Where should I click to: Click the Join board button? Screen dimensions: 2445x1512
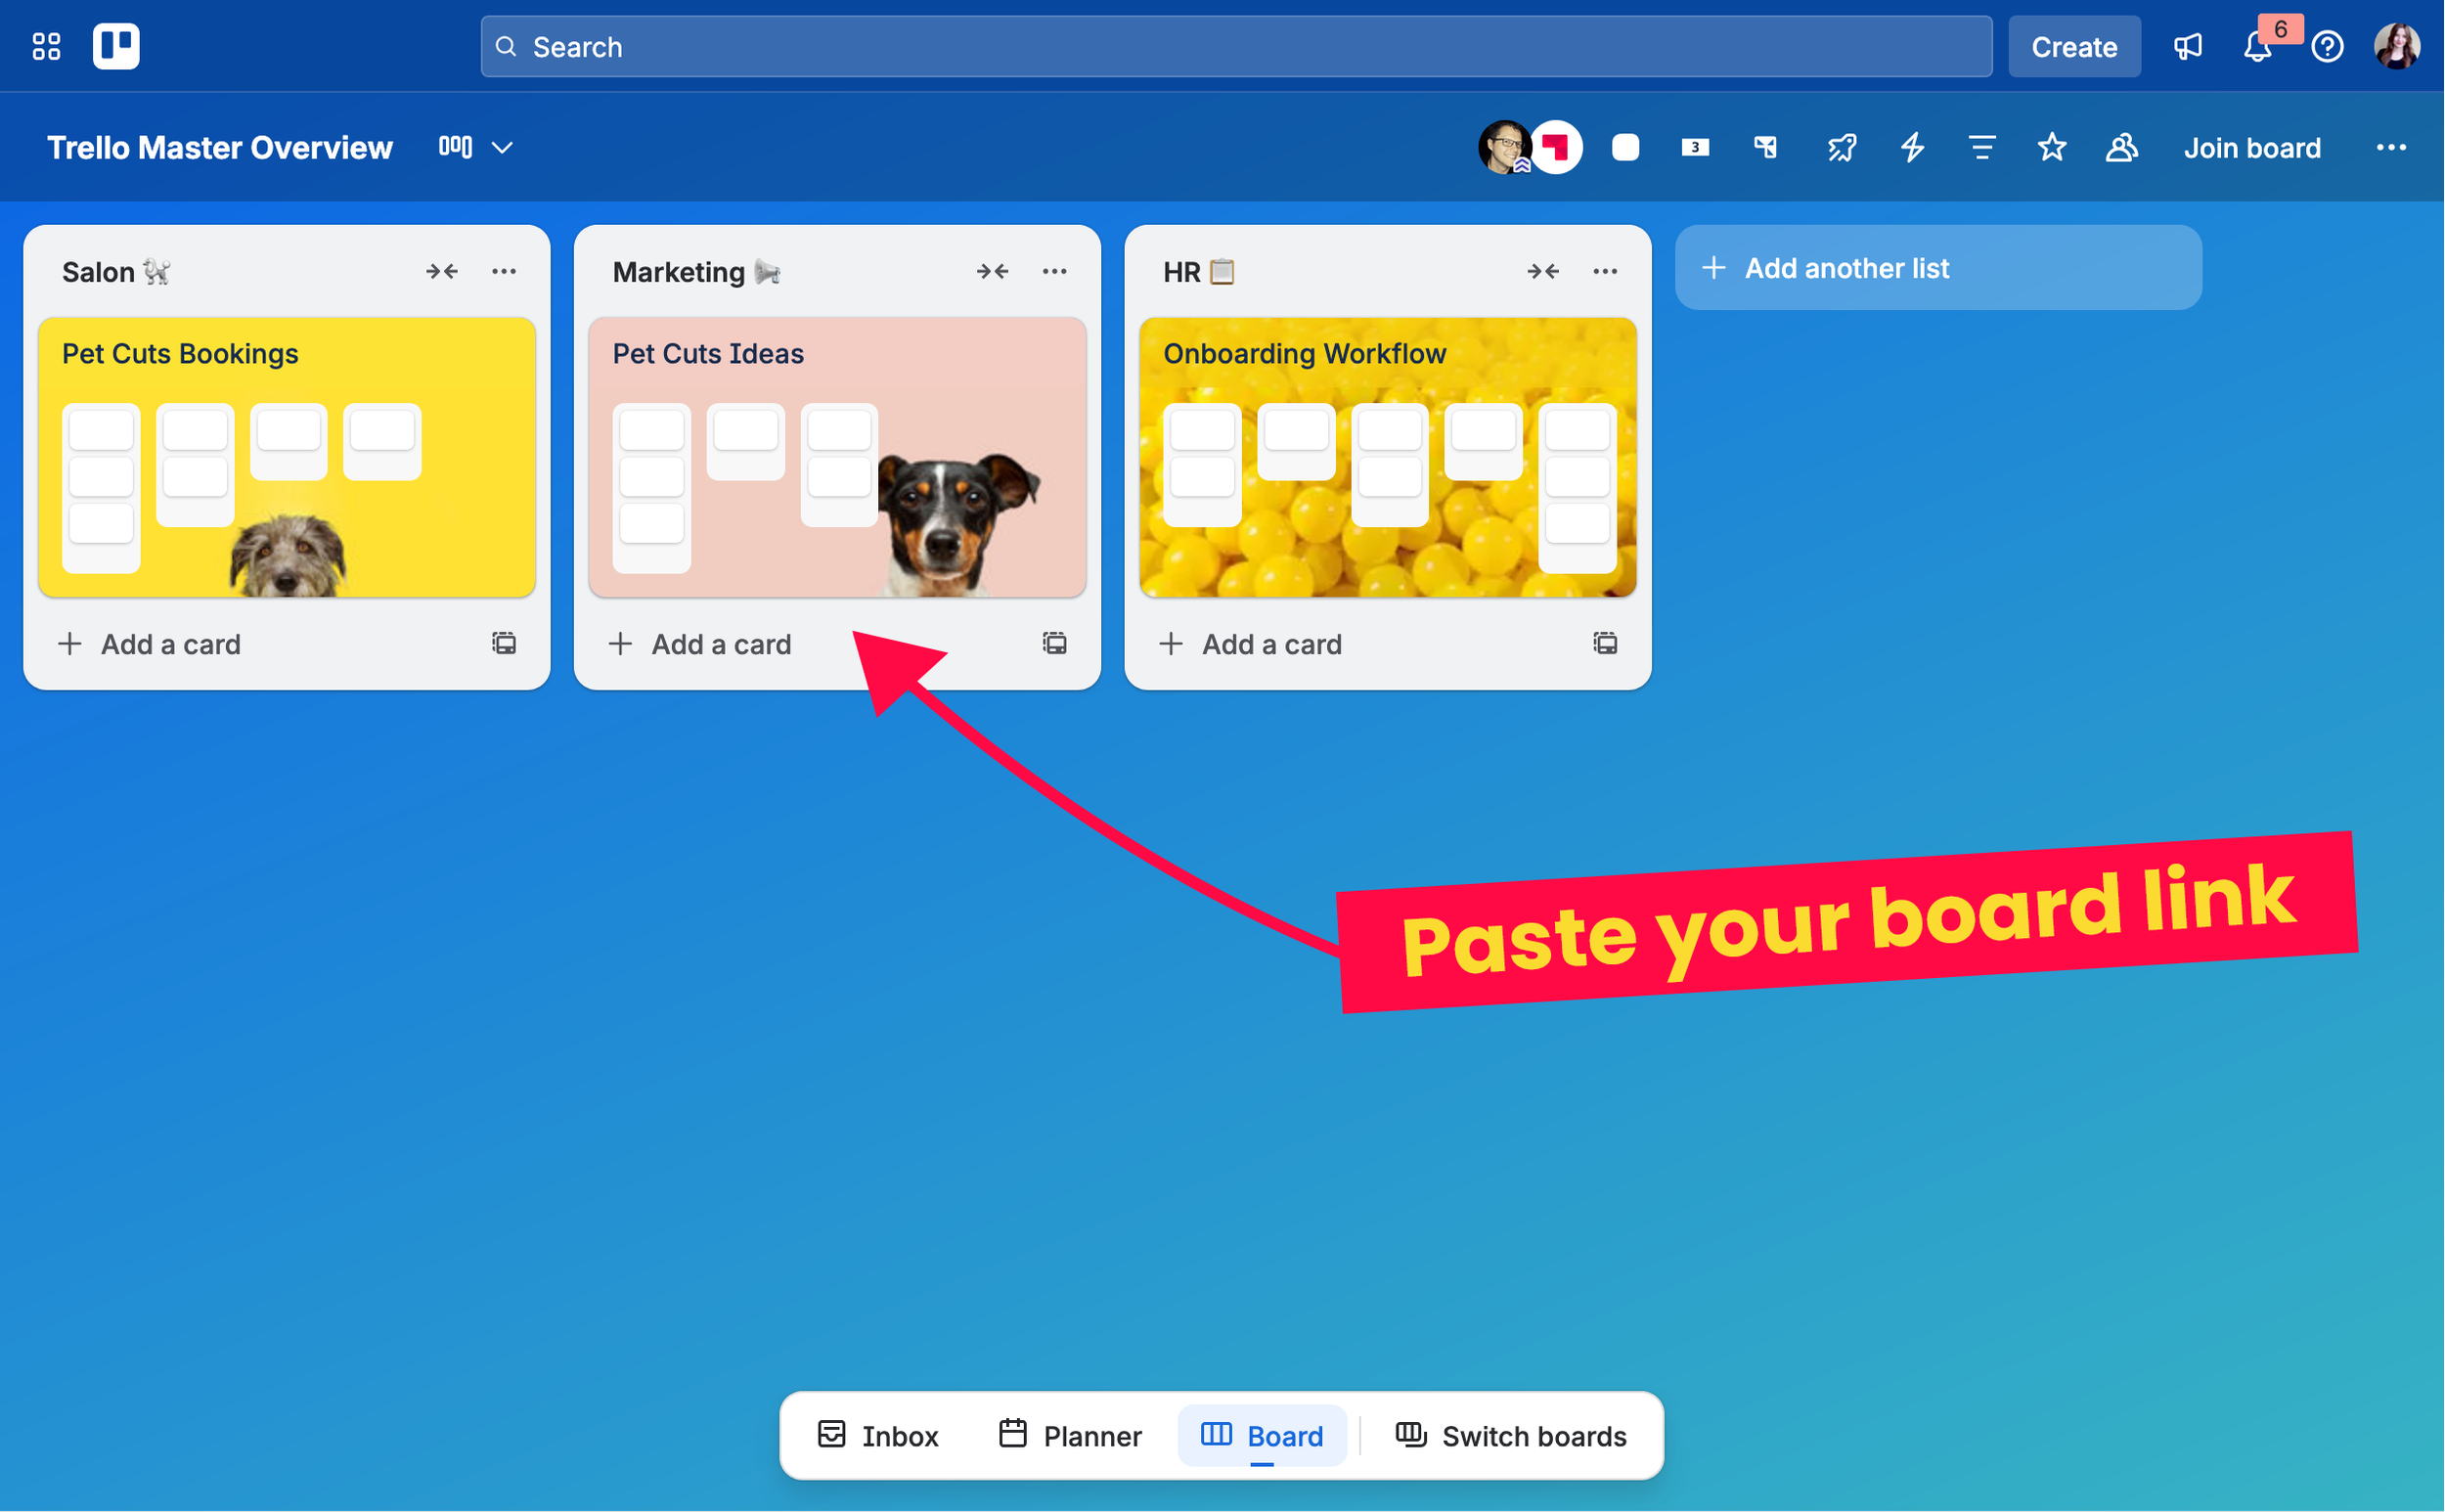pyautogui.click(x=2252, y=148)
